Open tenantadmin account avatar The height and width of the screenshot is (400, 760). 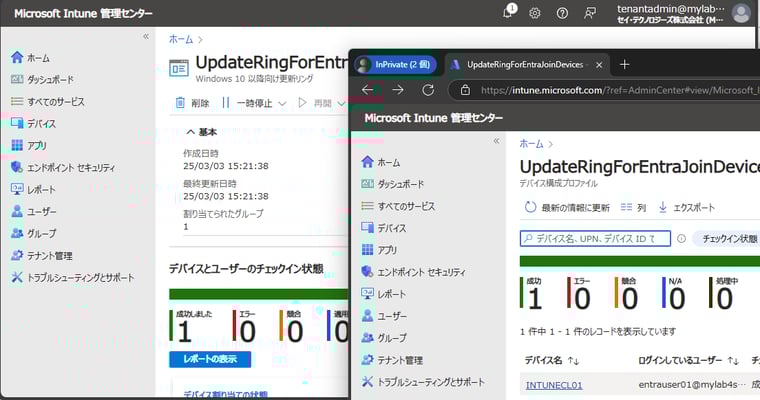(741, 13)
